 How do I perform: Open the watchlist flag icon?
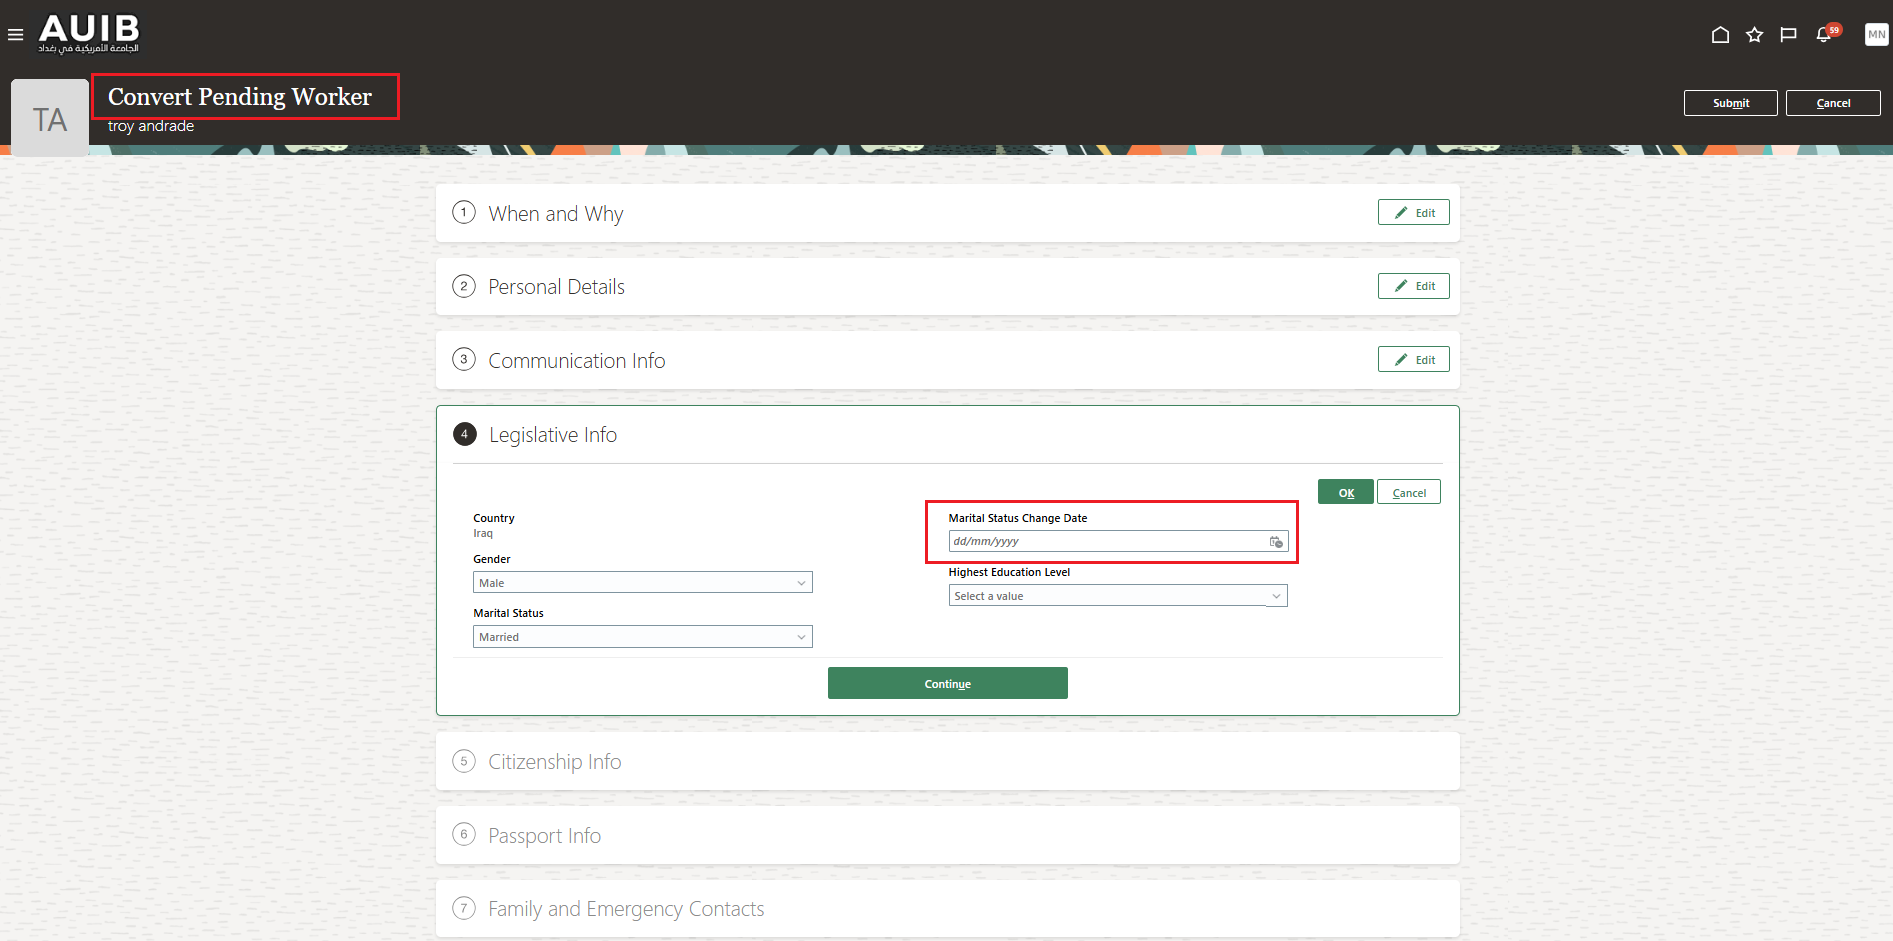pyautogui.click(x=1788, y=34)
